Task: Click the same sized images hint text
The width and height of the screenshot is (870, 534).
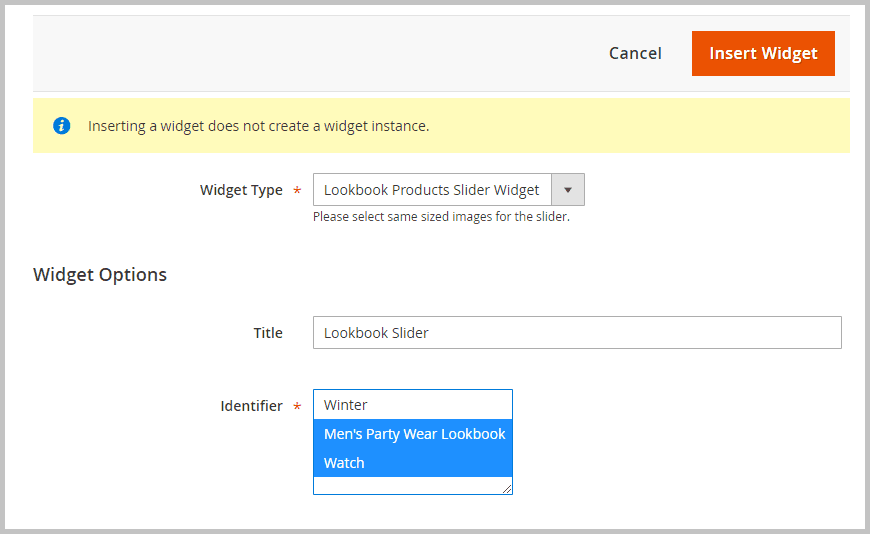Action: coord(441,216)
